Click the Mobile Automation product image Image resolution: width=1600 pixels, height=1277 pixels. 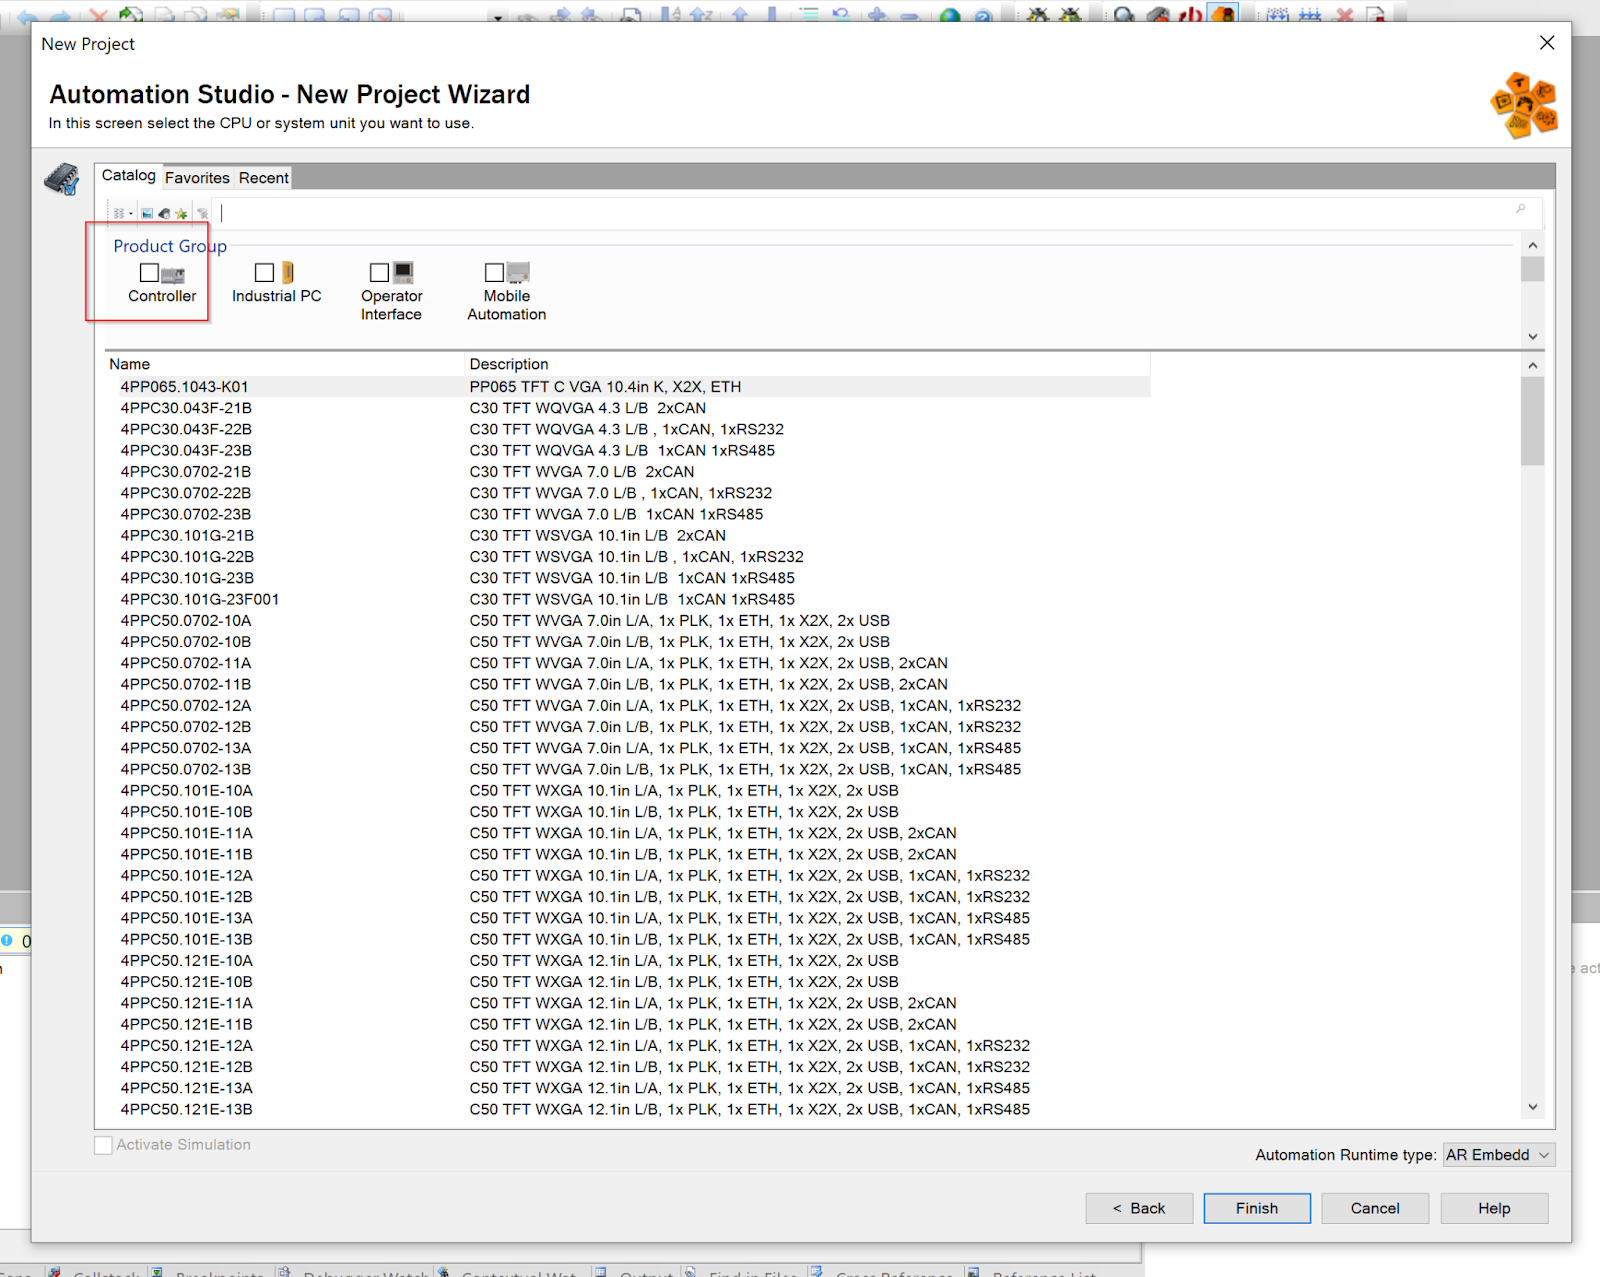coord(518,272)
